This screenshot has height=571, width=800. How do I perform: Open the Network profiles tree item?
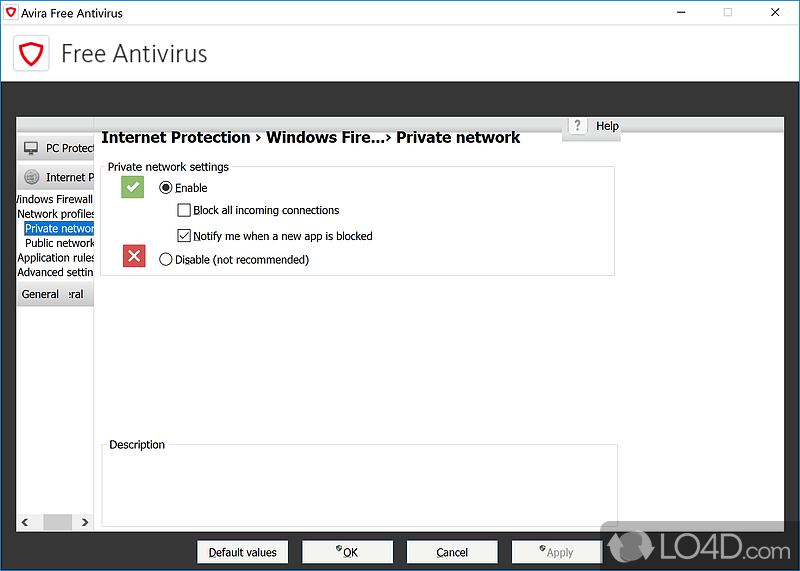pos(56,214)
